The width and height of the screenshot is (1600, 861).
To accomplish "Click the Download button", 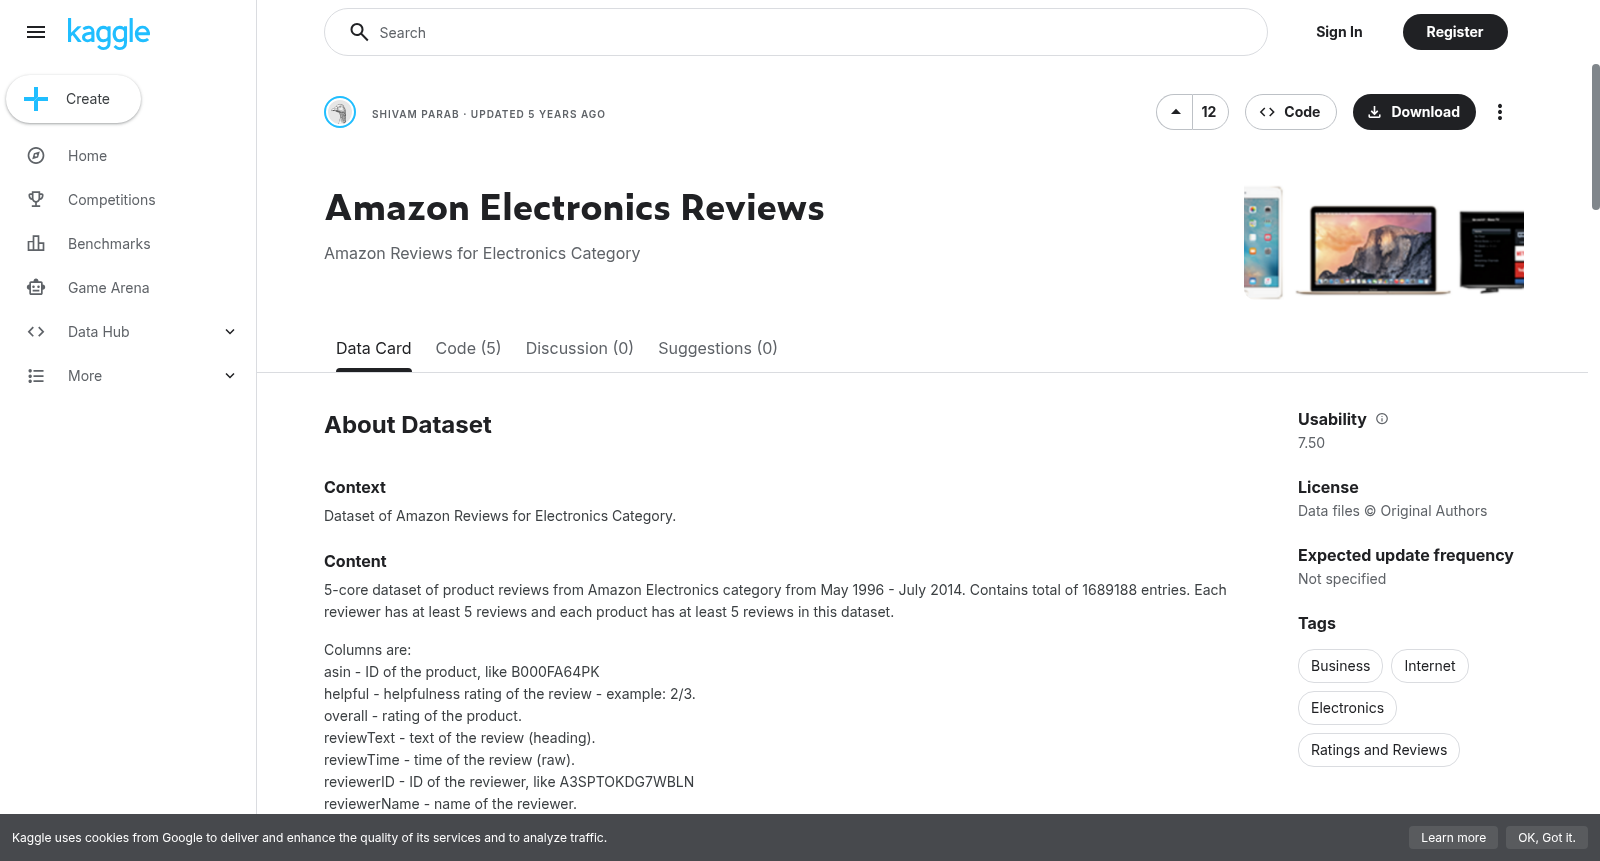I will [x=1414, y=112].
